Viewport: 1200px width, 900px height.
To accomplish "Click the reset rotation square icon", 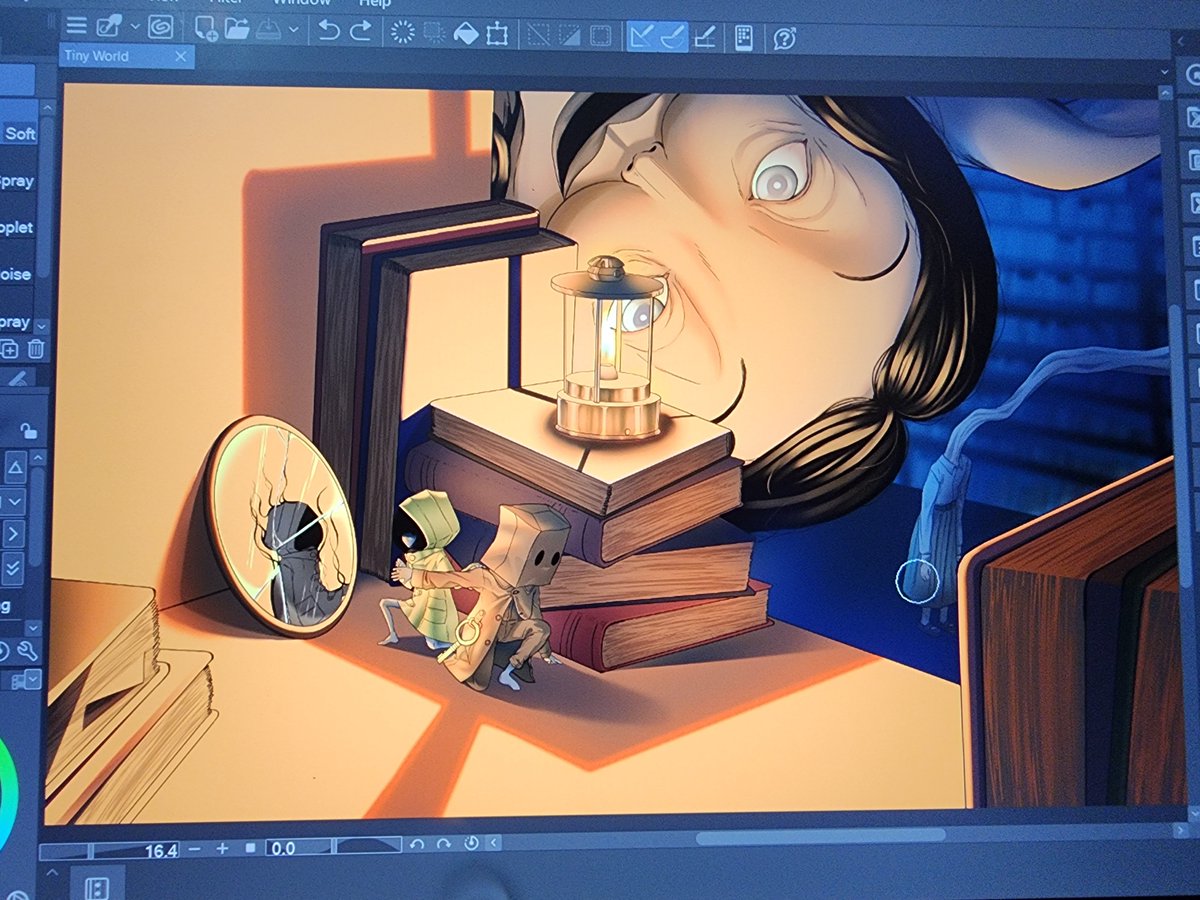I will point(252,849).
